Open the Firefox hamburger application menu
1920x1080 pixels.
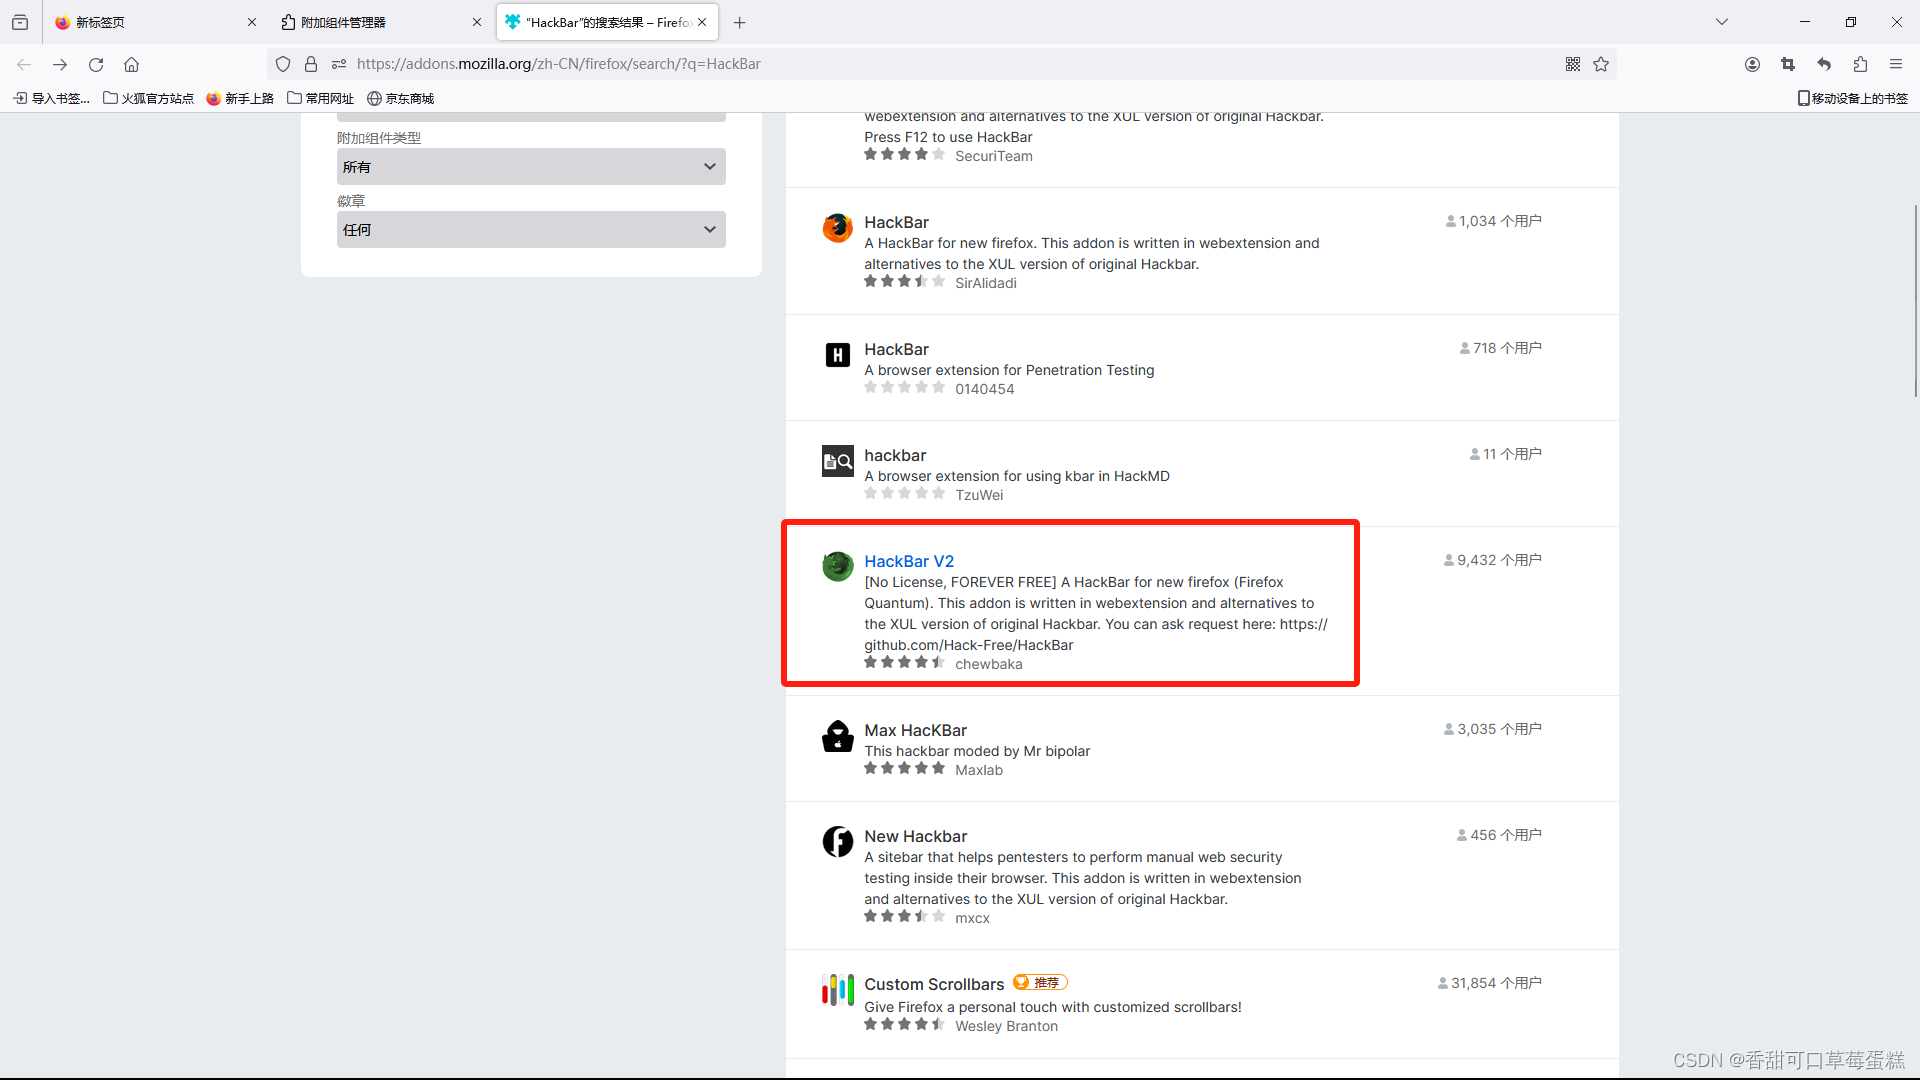pyautogui.click(x=1896, y=64)
